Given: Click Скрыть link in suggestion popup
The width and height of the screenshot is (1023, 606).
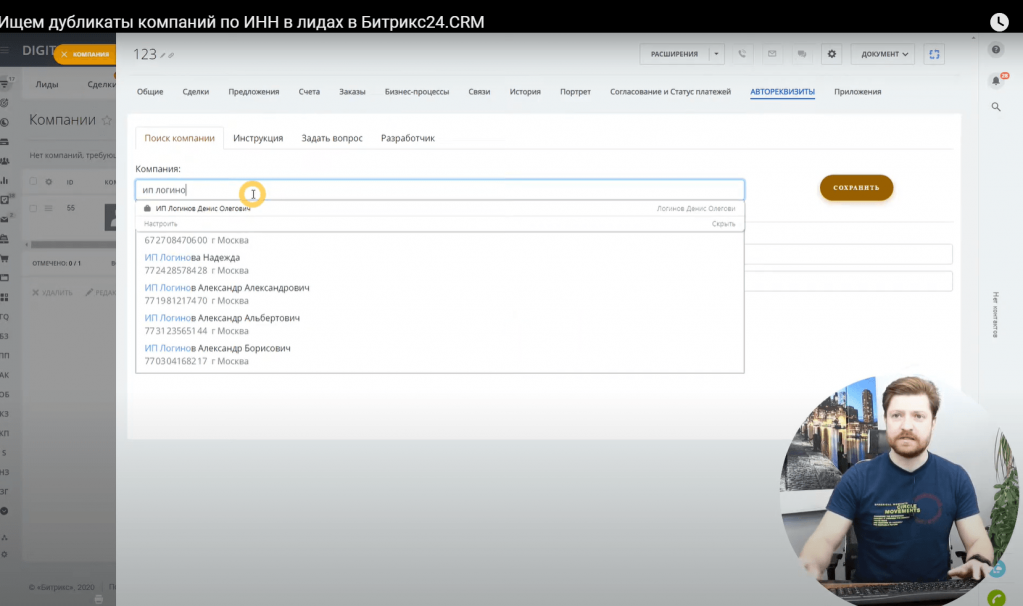Looking at the screenshot, I should 723,224.
